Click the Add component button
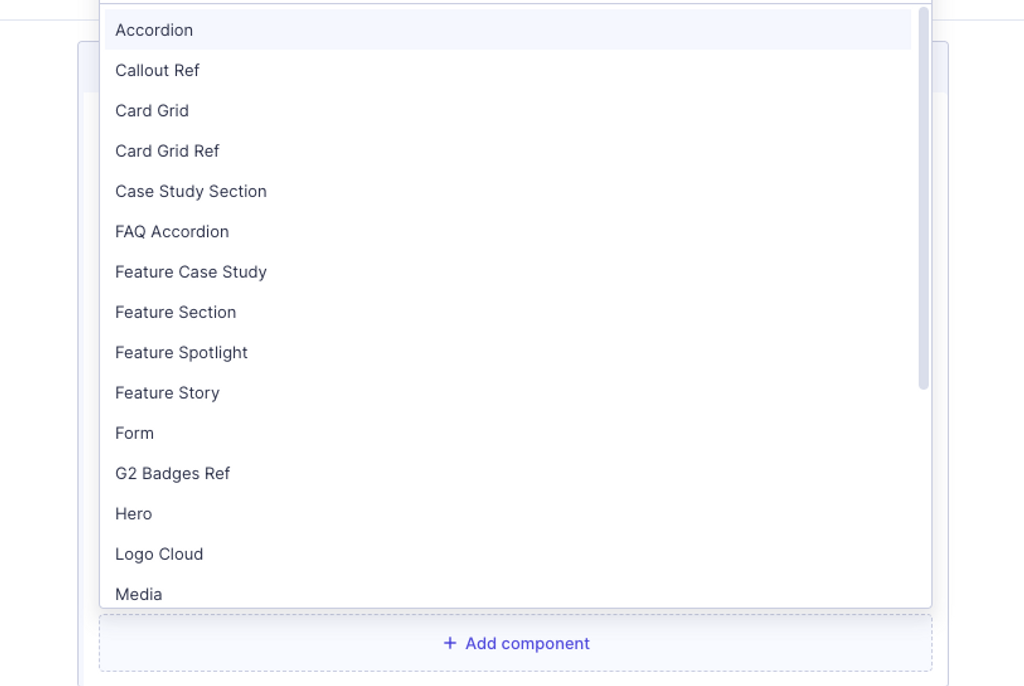1024x686 pixels. point(515,643)
